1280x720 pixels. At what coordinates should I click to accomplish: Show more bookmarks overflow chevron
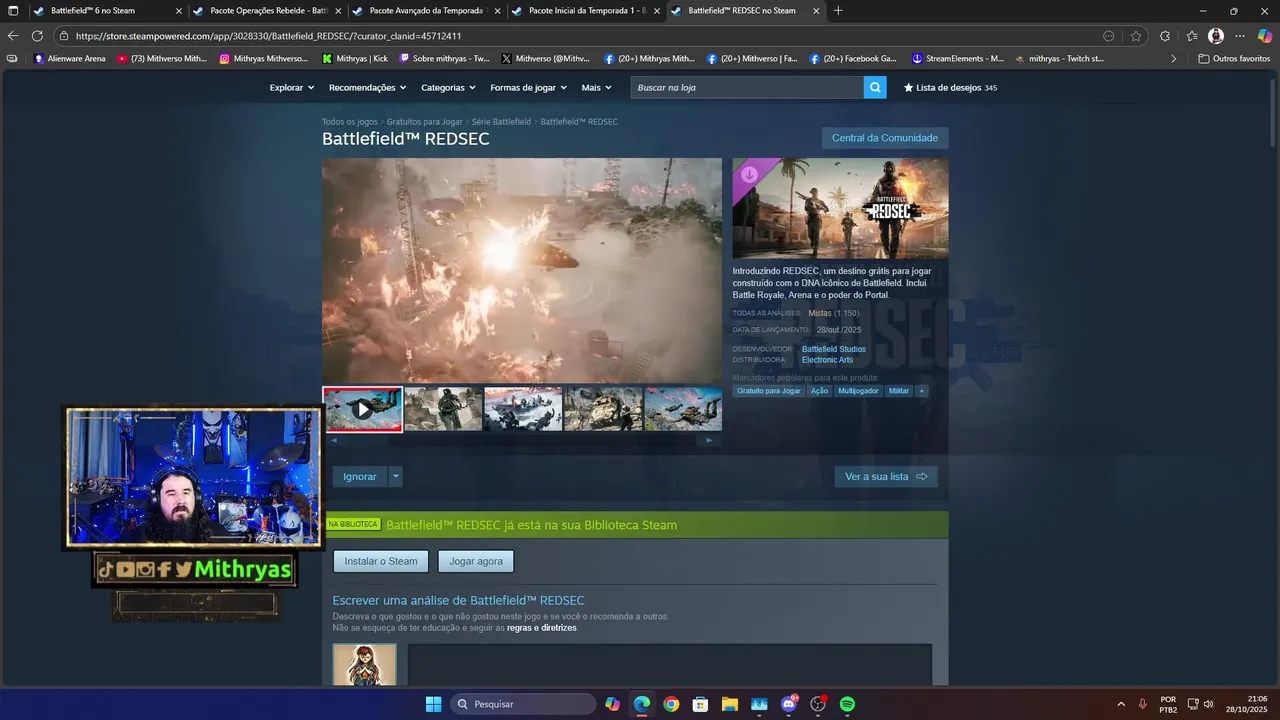[1174, 58]
